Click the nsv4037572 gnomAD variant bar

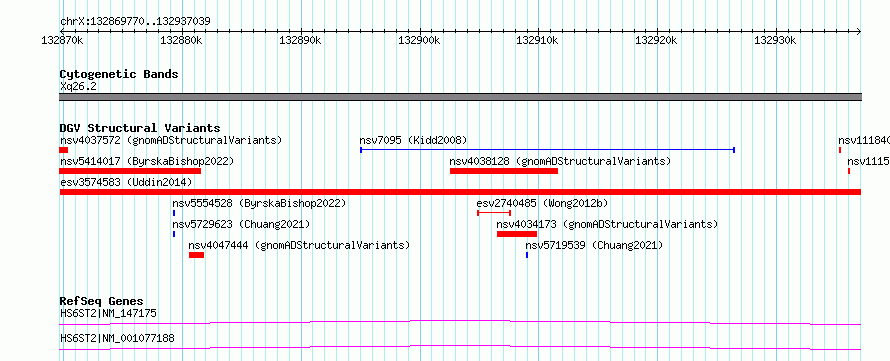(x=64, y=150)
